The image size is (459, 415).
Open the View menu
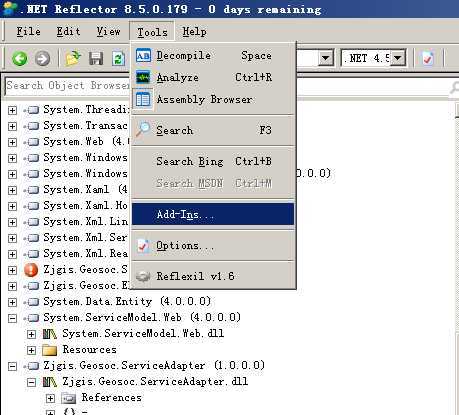108,32
